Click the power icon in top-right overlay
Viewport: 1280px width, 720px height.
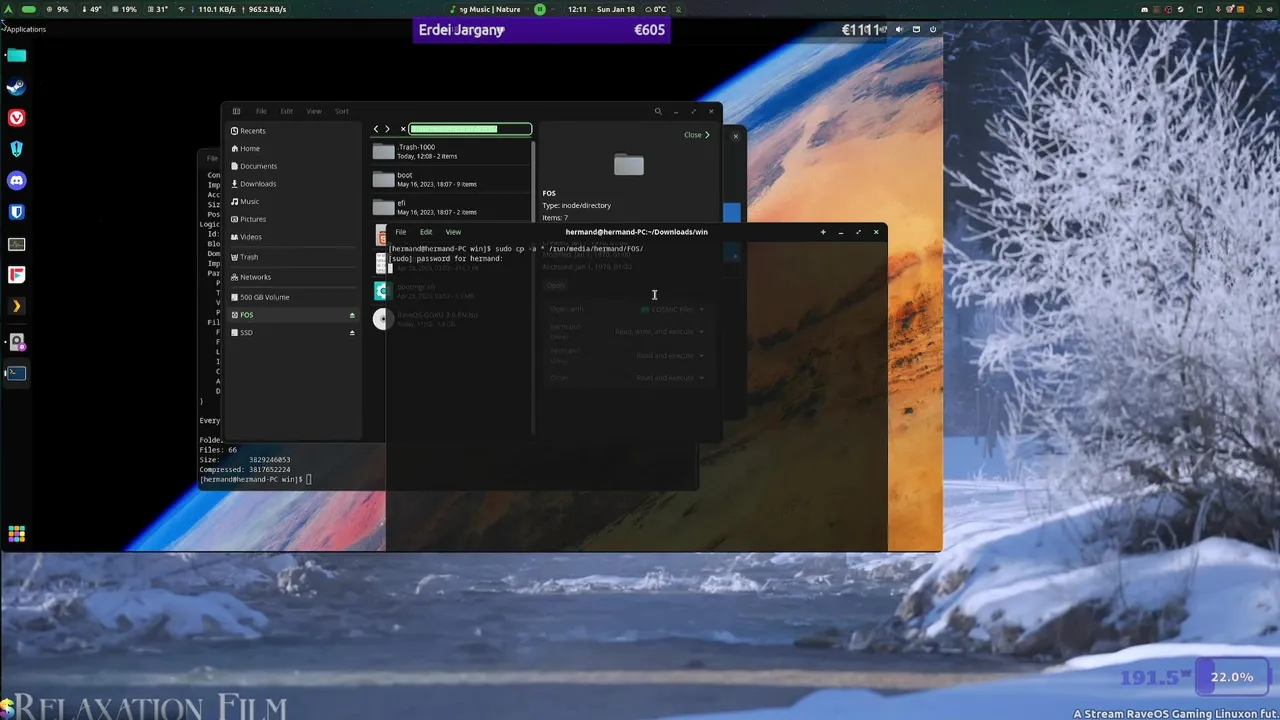coord(933,30)
